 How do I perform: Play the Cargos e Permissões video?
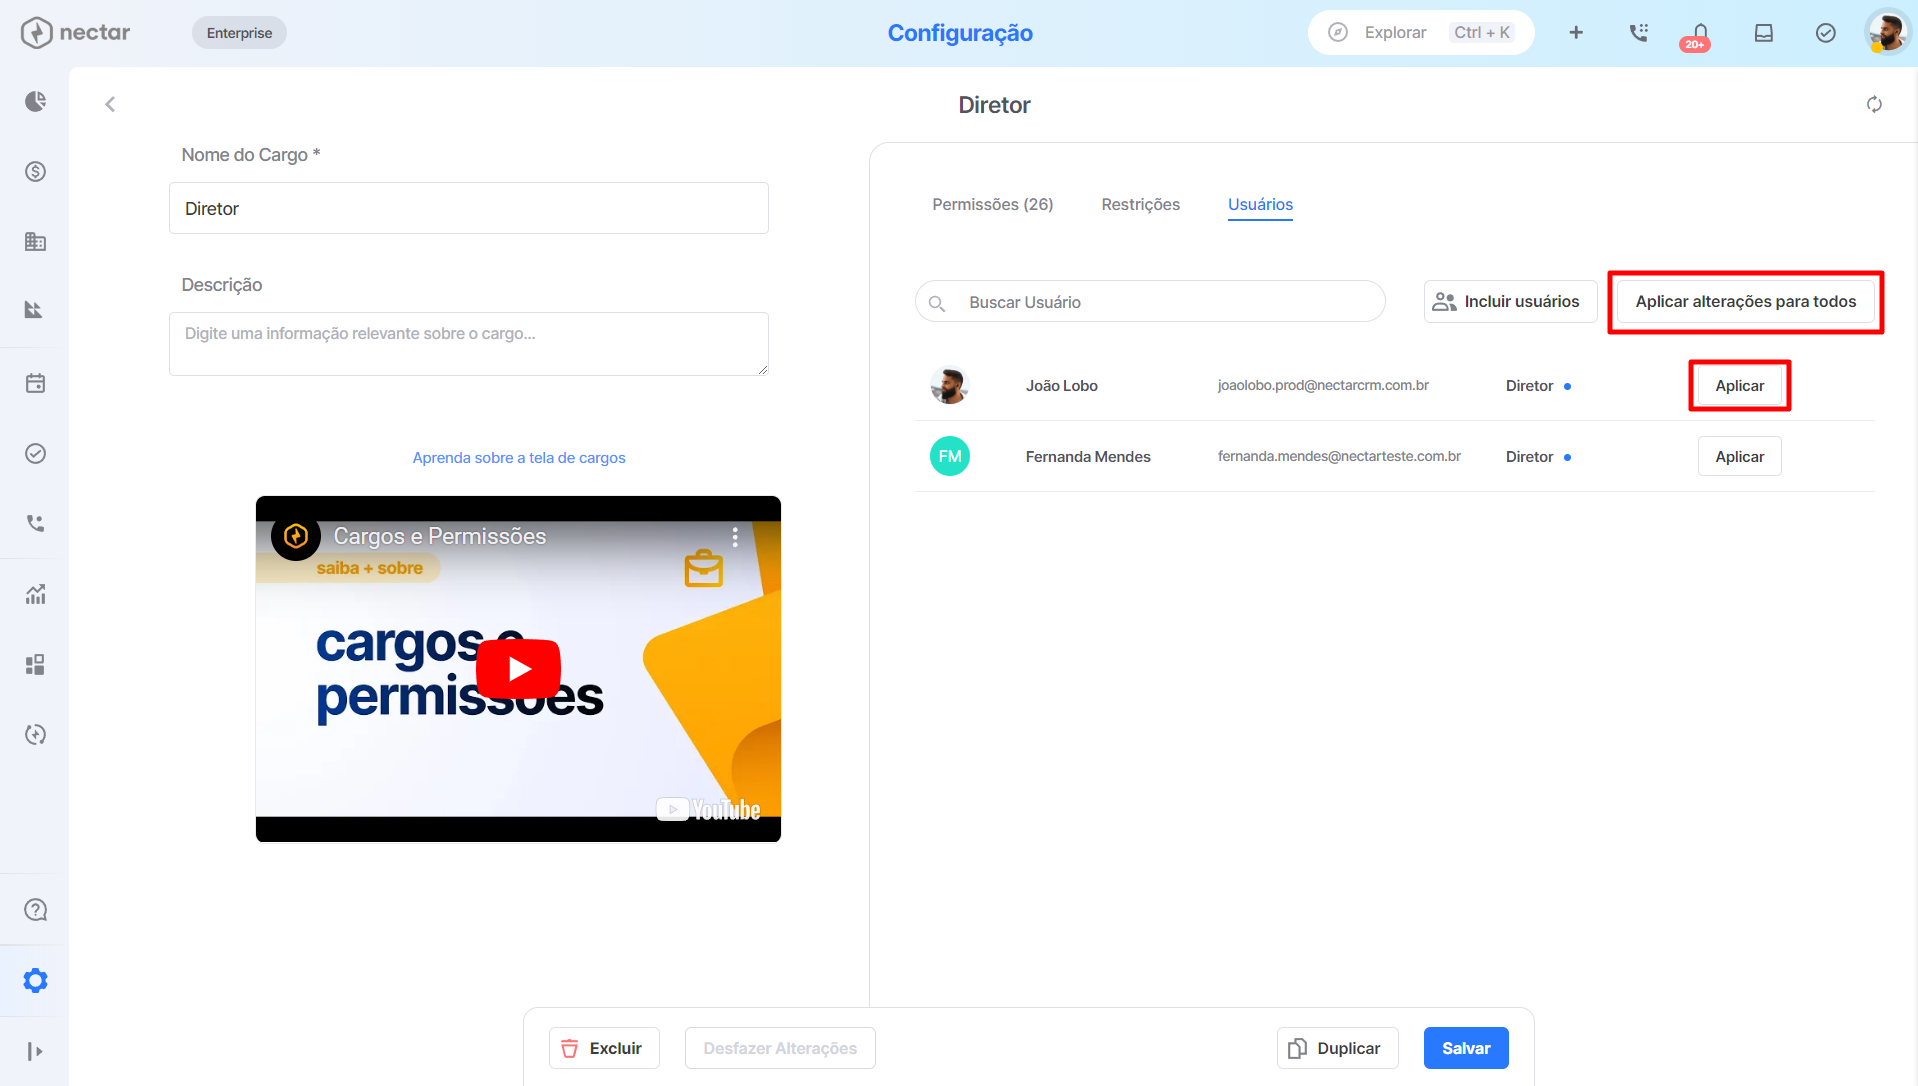click(518, 668)
